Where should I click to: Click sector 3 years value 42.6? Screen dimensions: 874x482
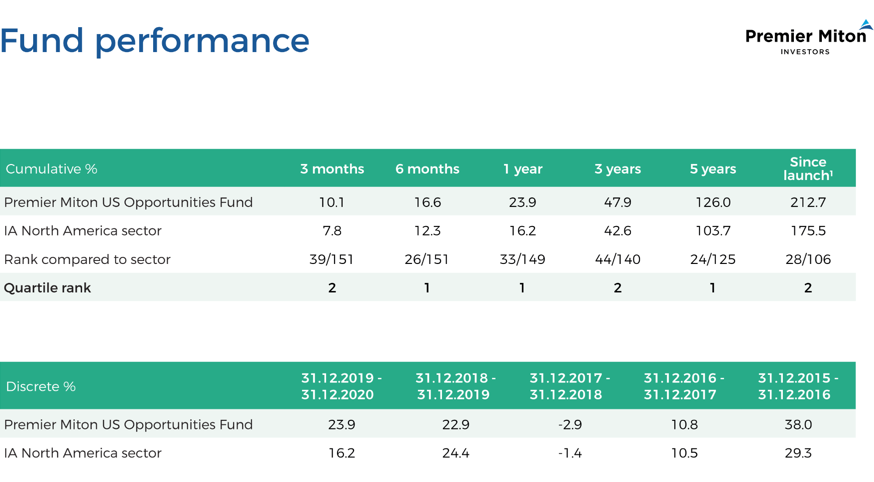point(618,231)
